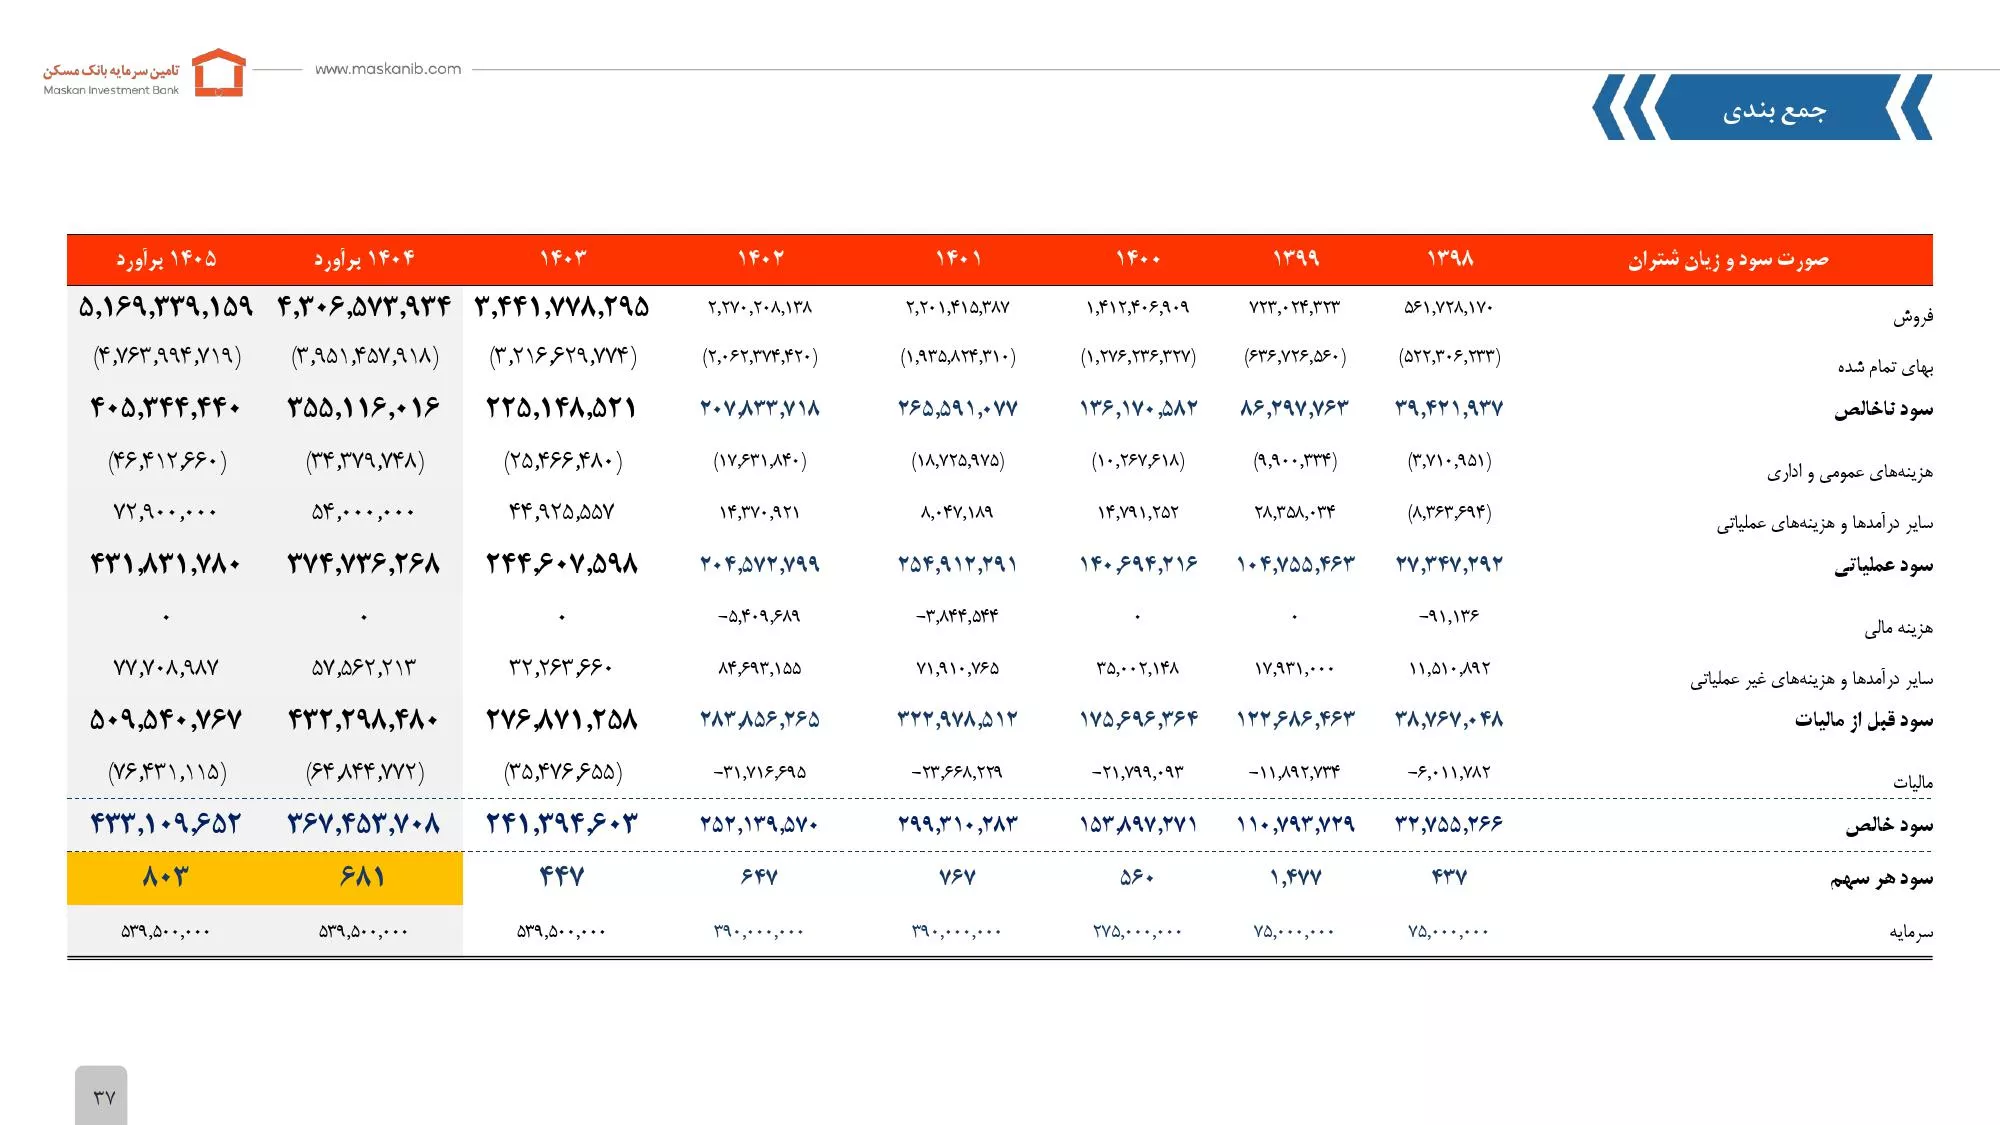
Task: Select the فروش row label
Action: [x=1913, y=317]
